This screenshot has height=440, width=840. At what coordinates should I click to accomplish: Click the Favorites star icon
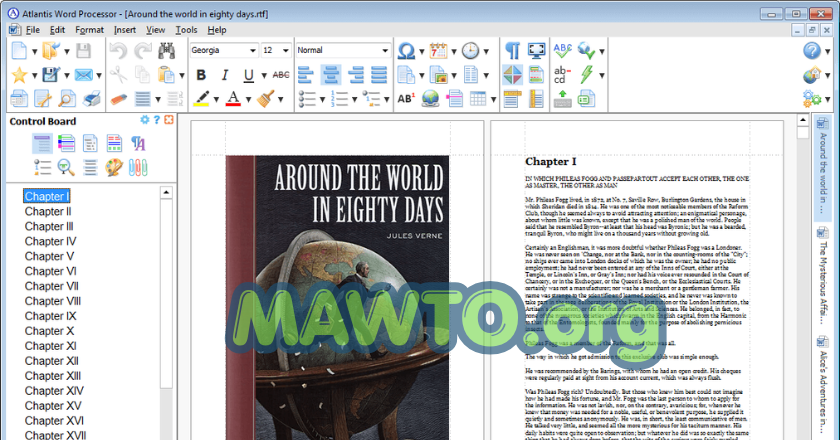coord(19,75)
